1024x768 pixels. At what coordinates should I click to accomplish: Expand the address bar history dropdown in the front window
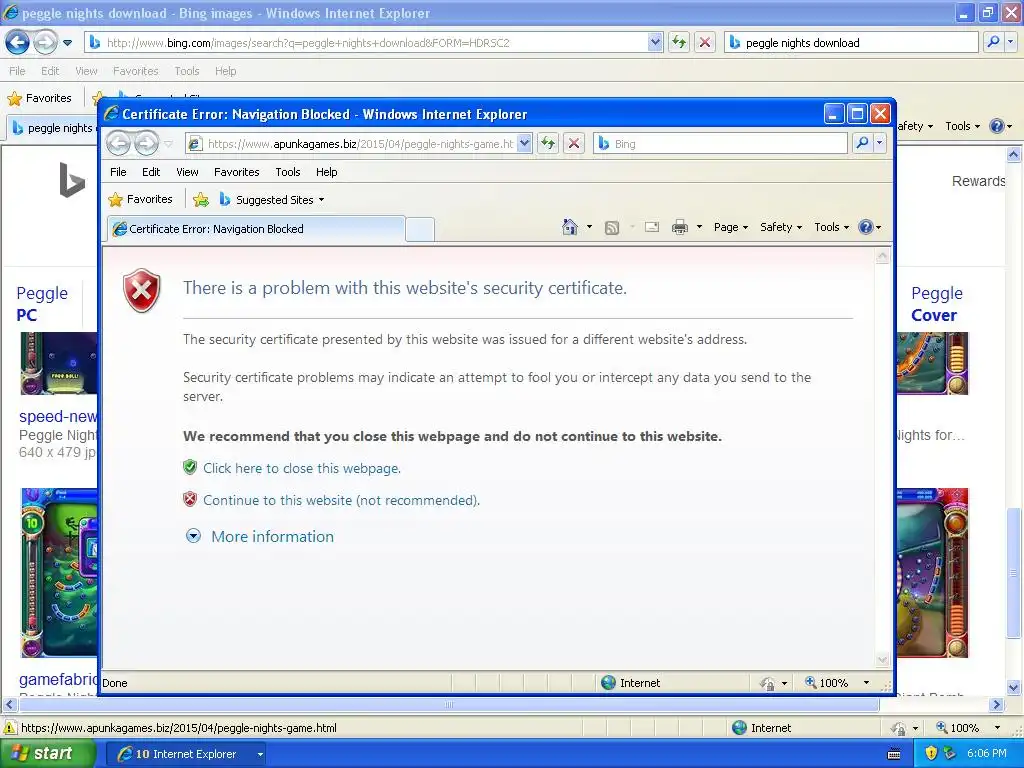point(524,144)
